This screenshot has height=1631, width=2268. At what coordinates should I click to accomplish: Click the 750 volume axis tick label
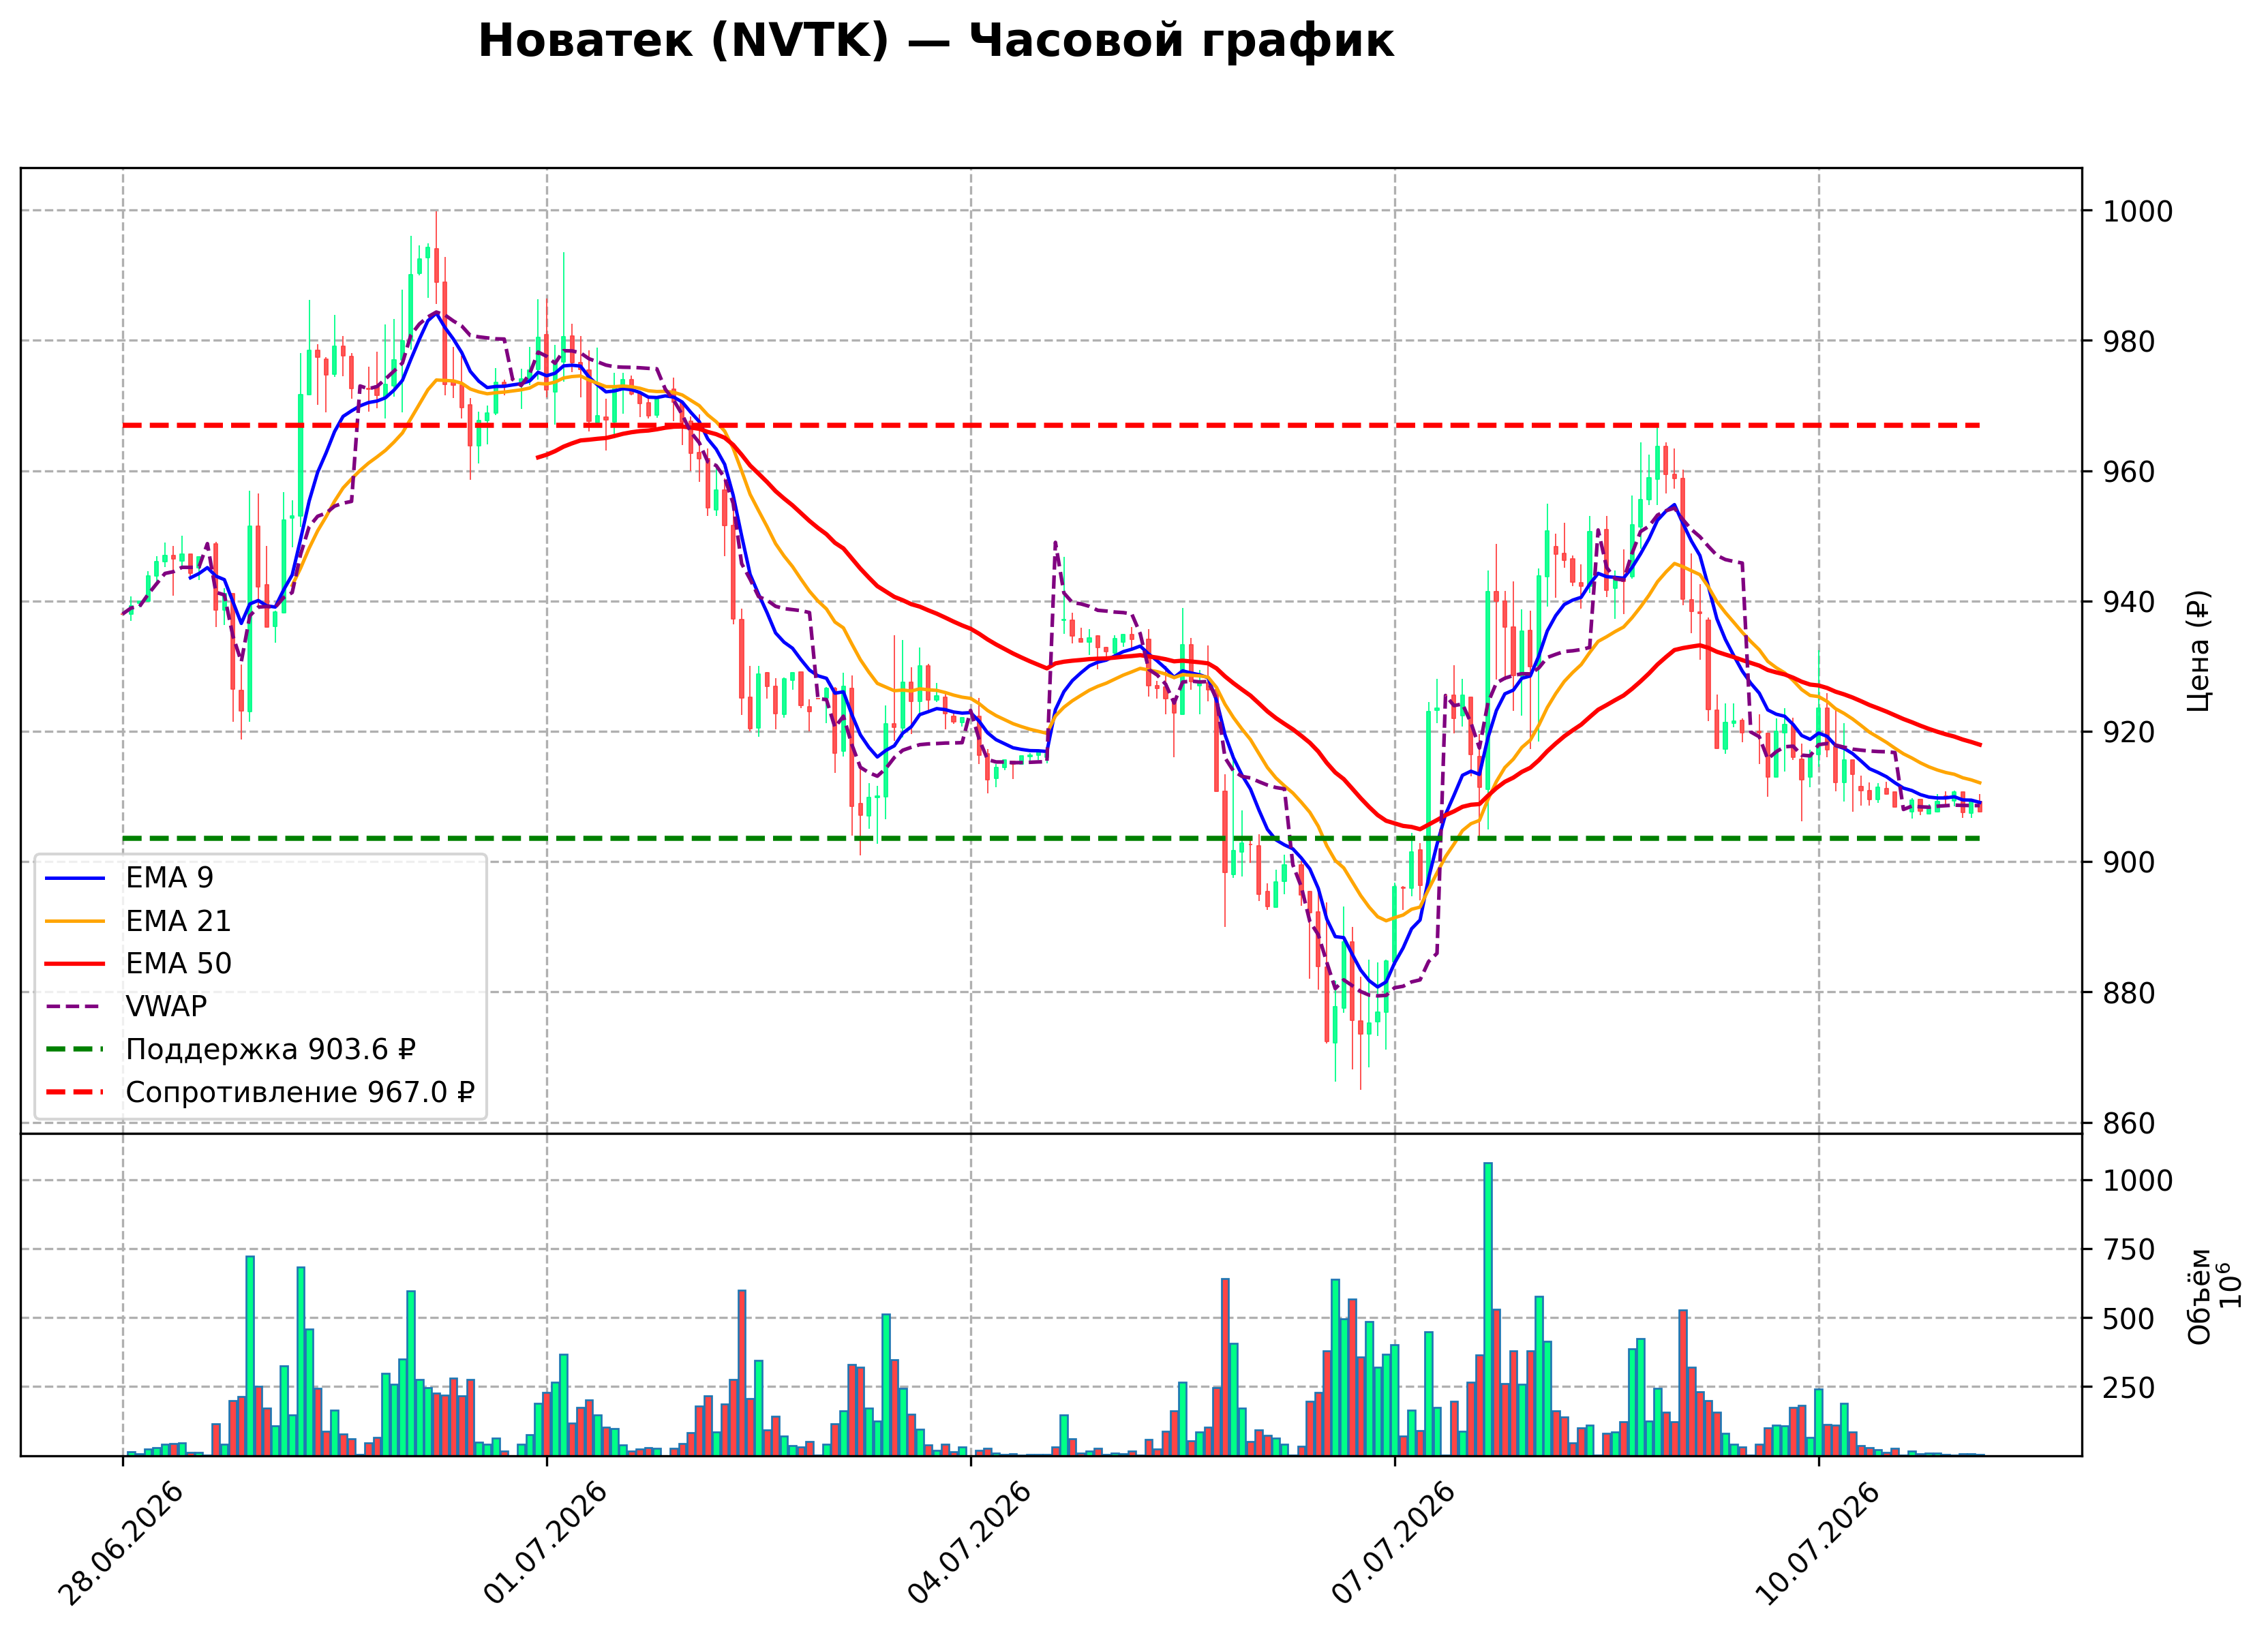(x=2129, y=1250)
